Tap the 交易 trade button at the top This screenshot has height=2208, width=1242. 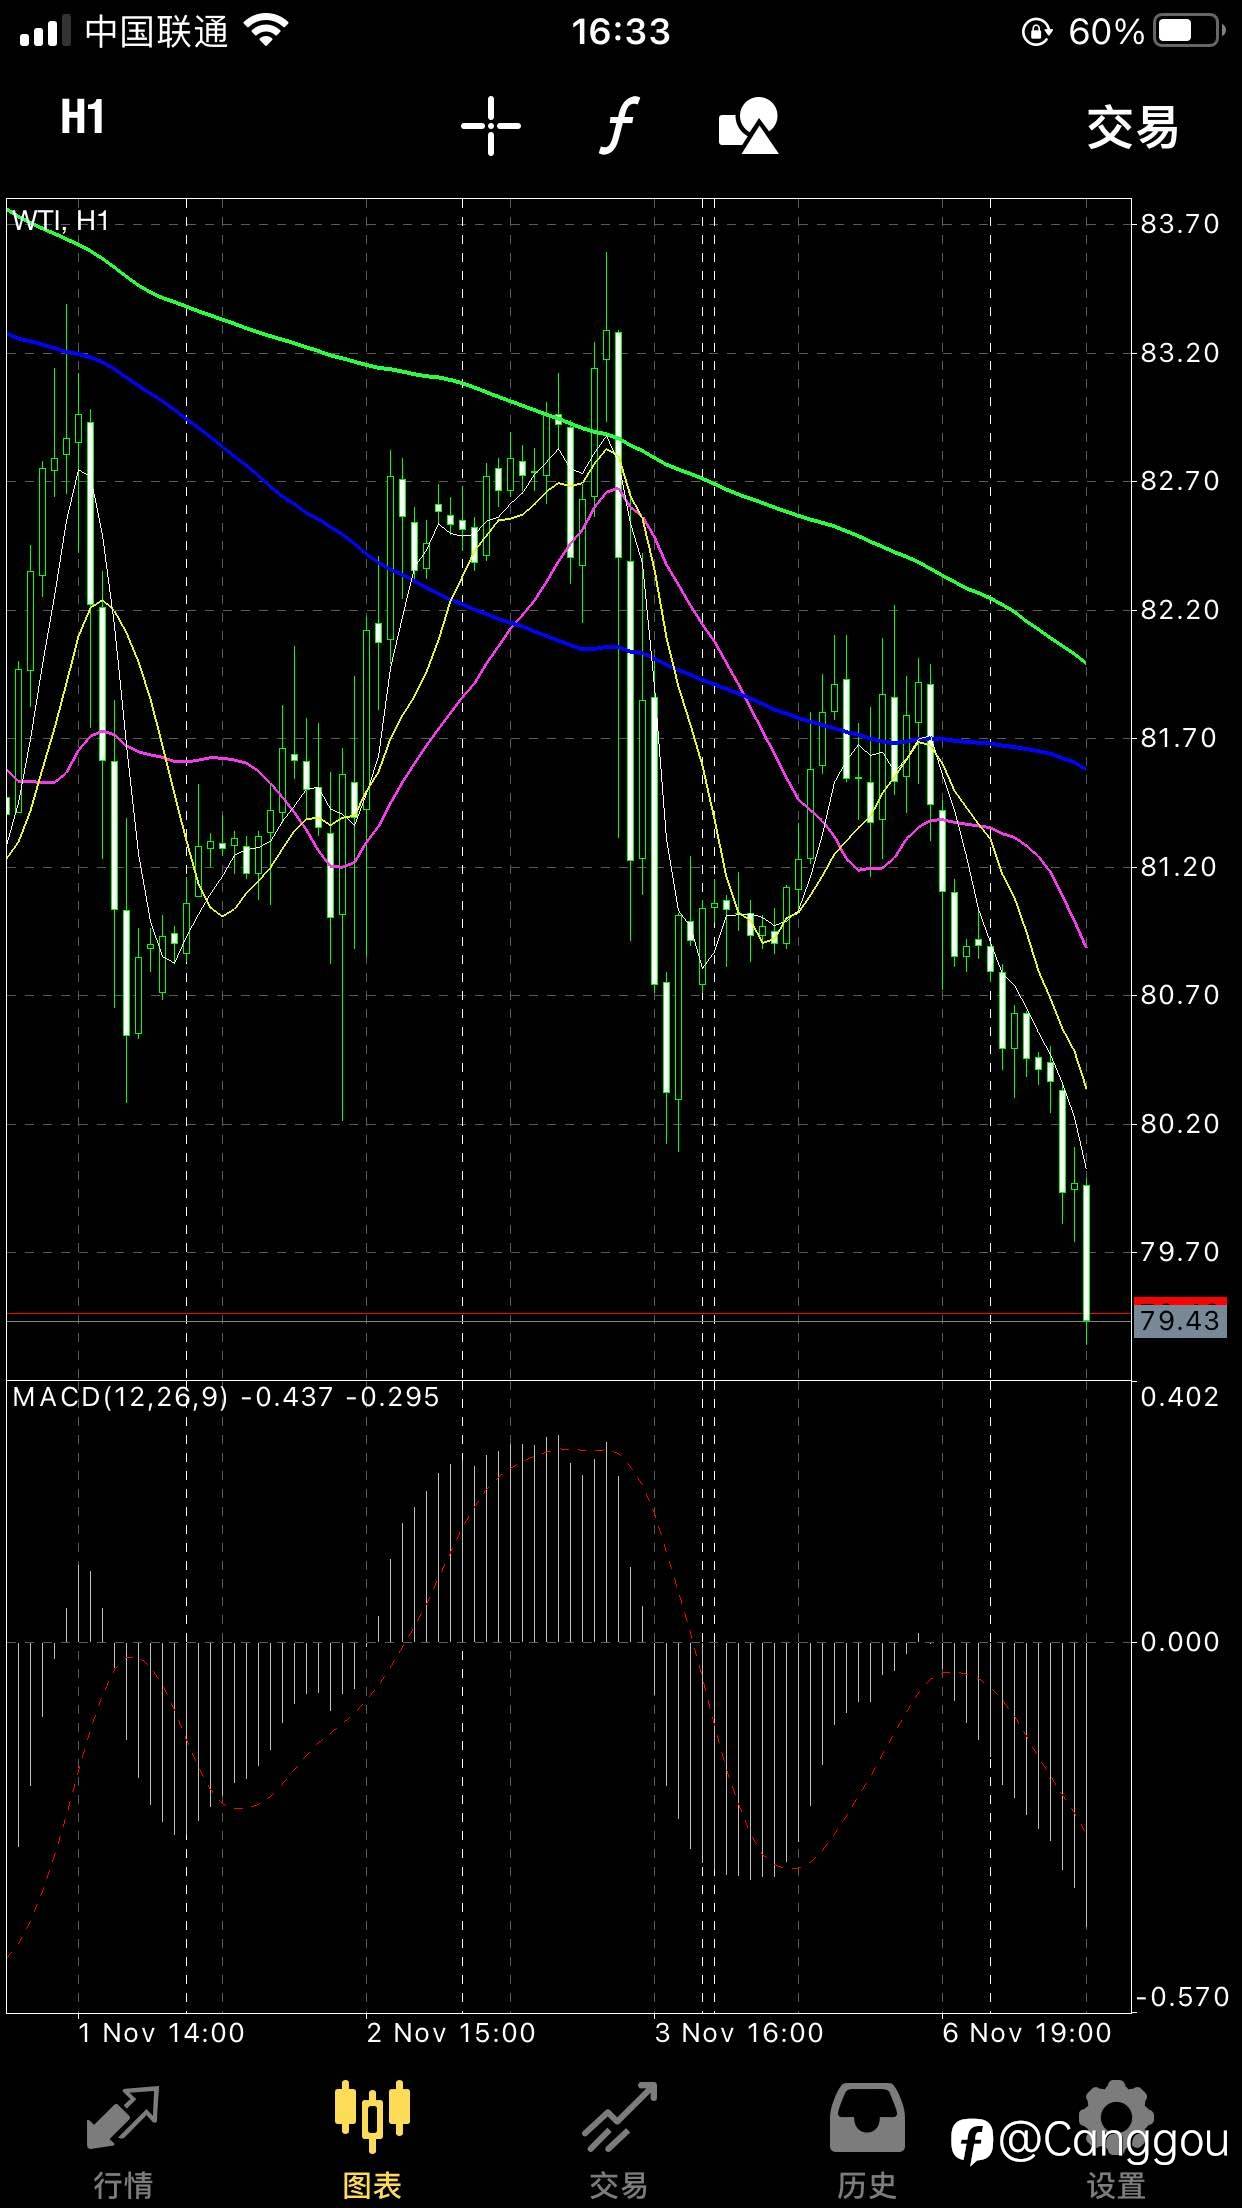click(1132, 127)
